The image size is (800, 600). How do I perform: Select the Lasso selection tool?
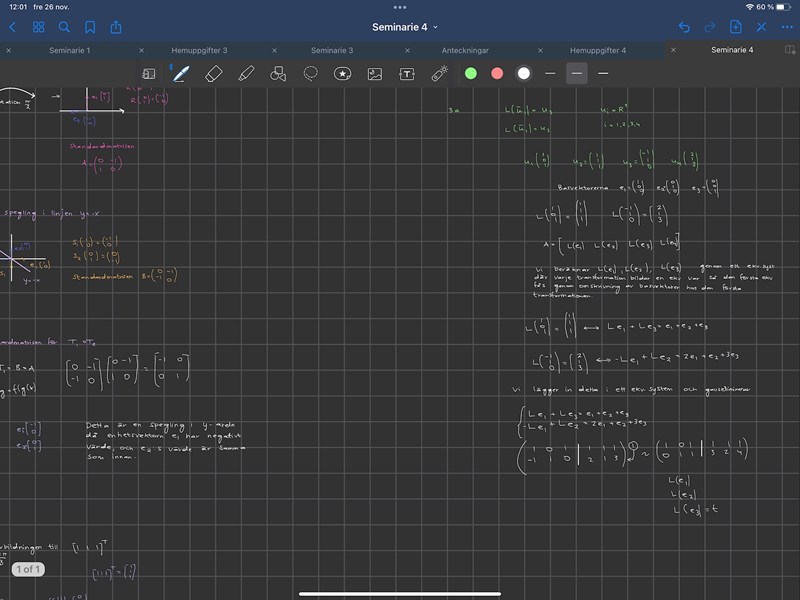pos(311,73)
